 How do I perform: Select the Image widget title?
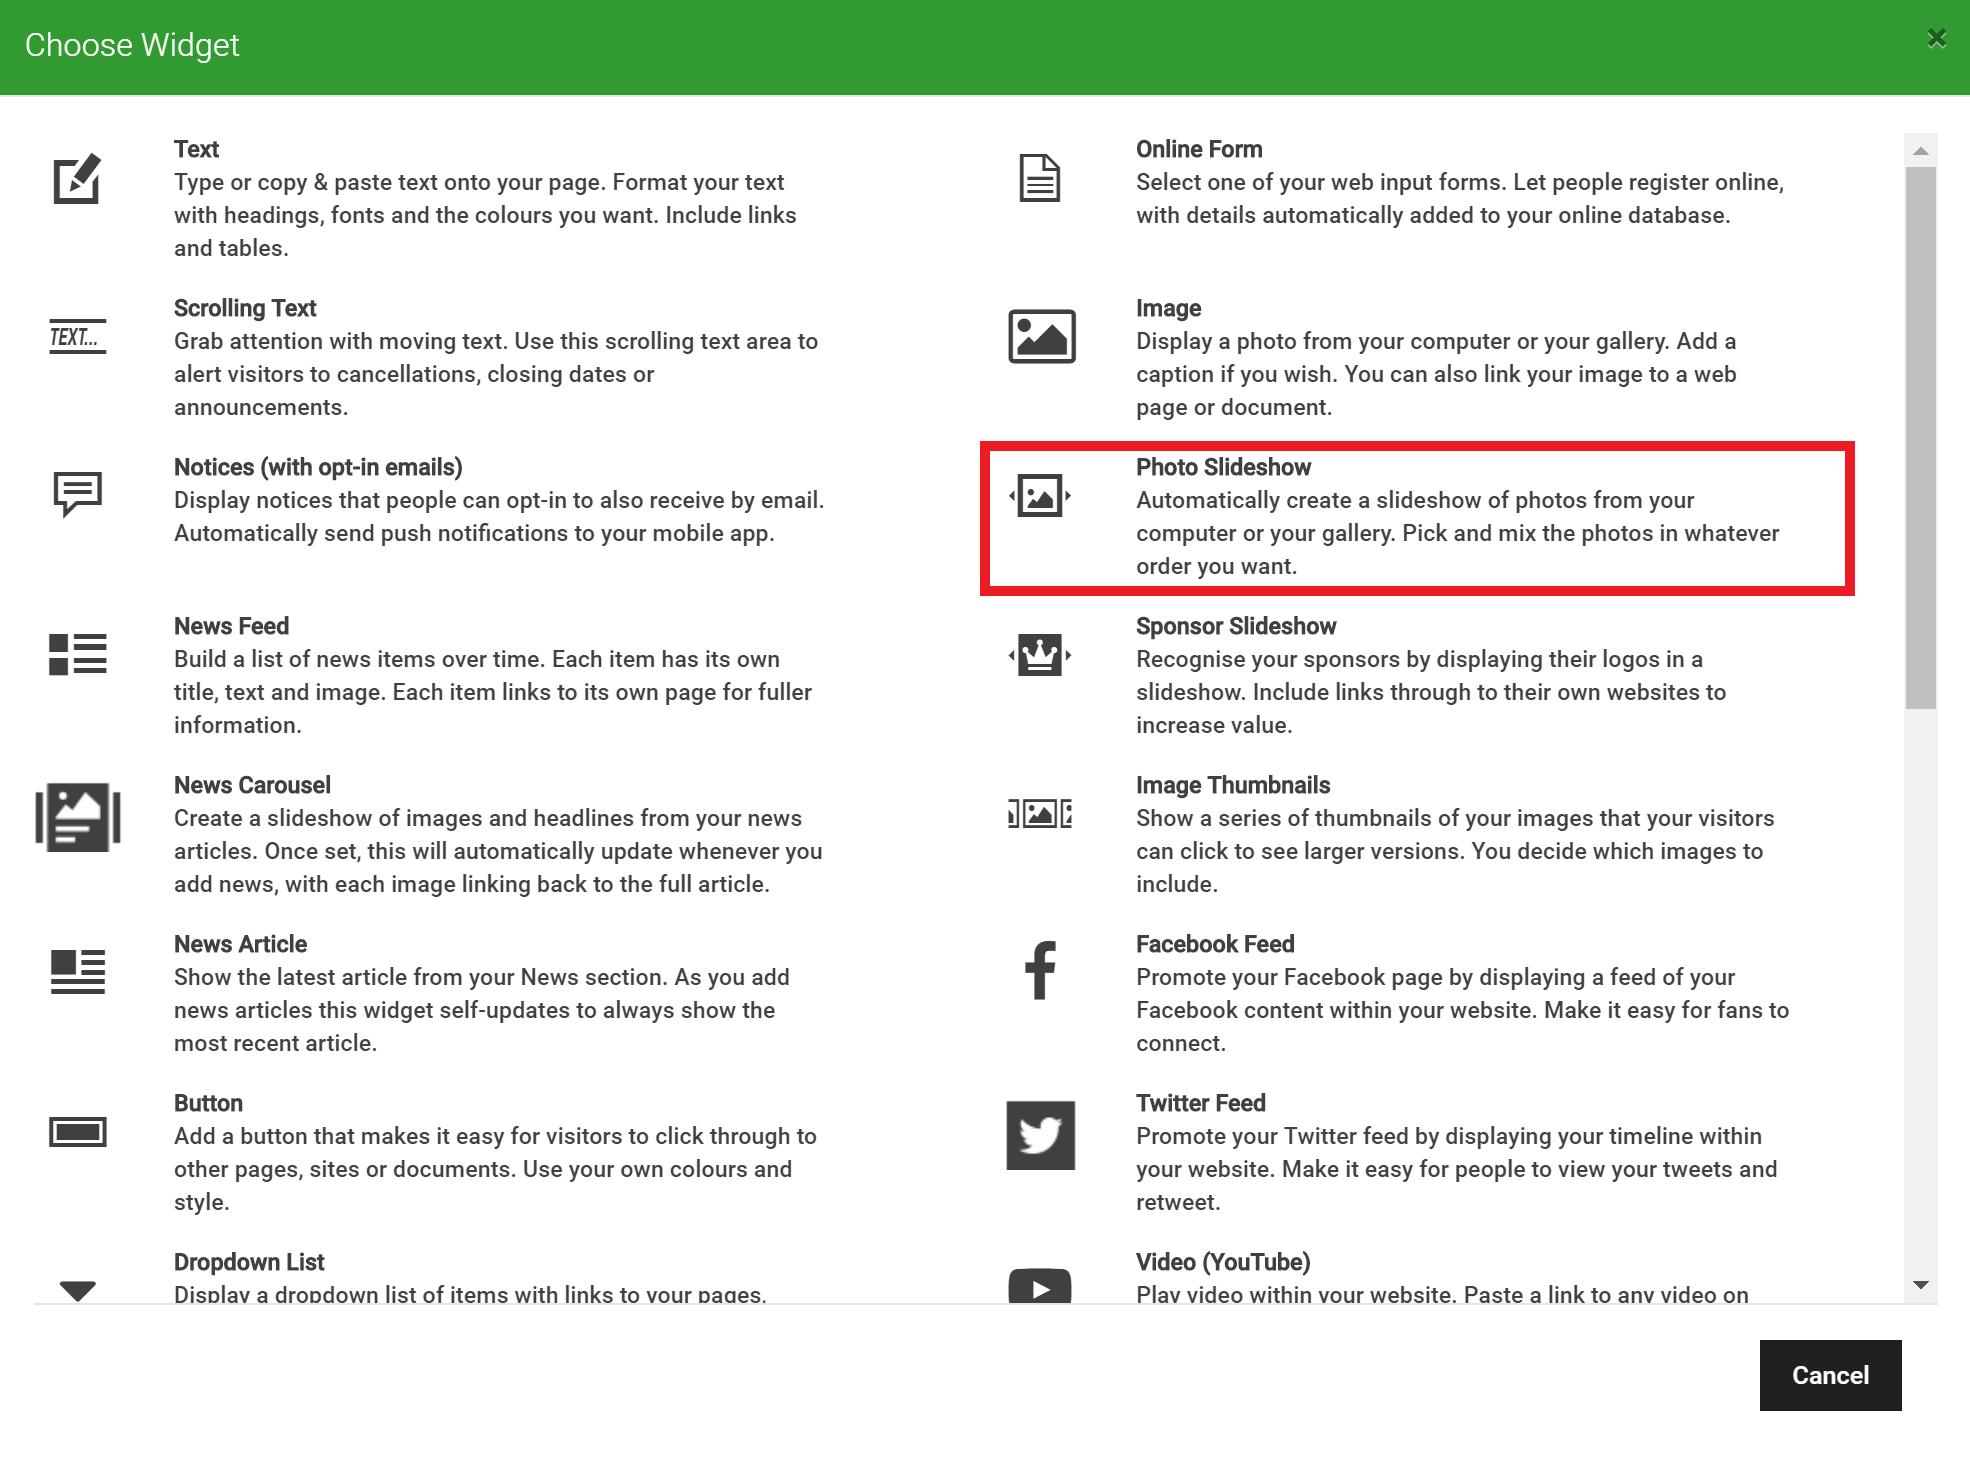click(1168, 308)
